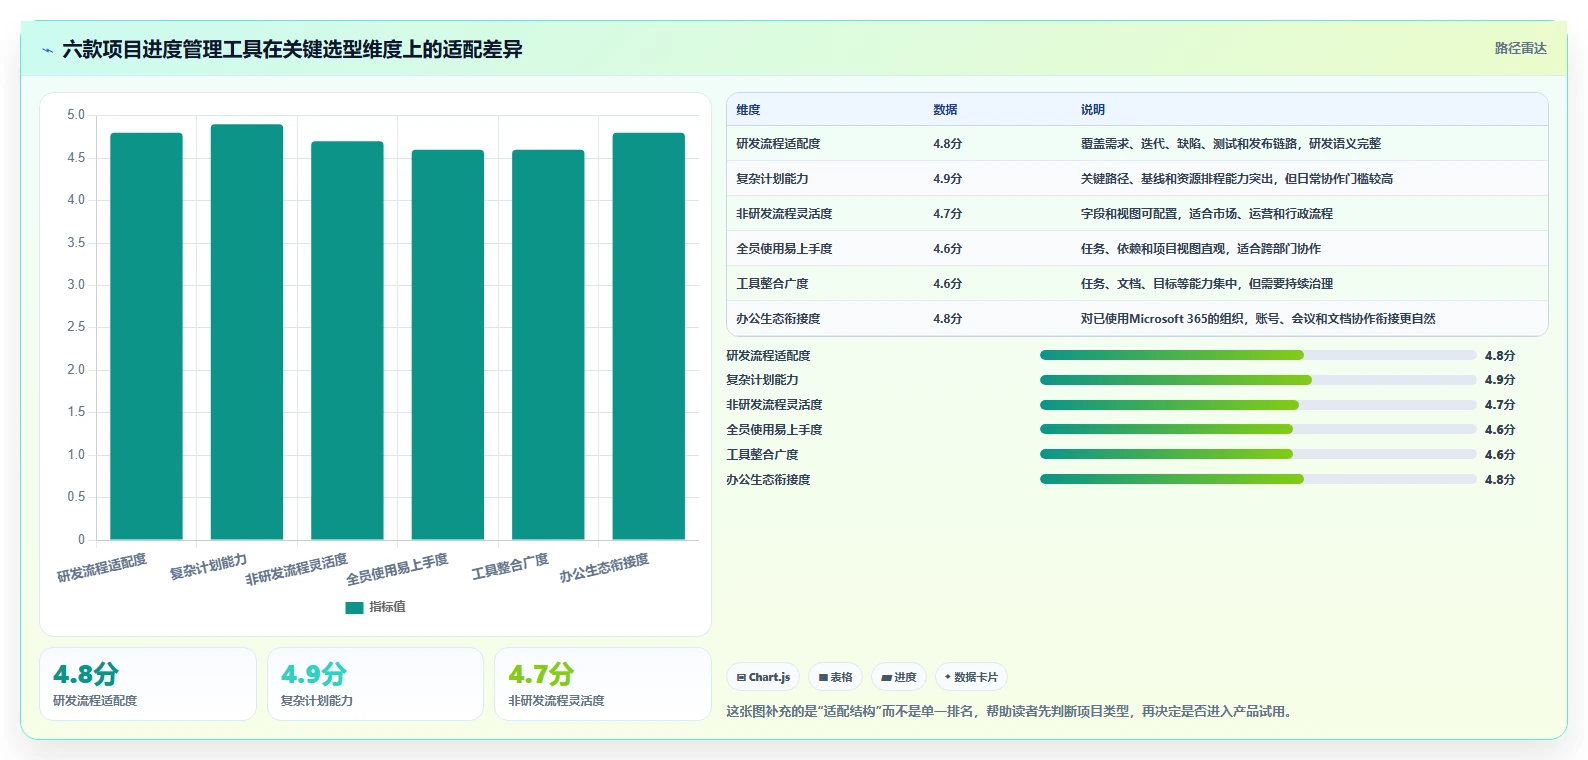
Task: Click the 全员使用易上手度 progress bar
Action: point(1258,429)
